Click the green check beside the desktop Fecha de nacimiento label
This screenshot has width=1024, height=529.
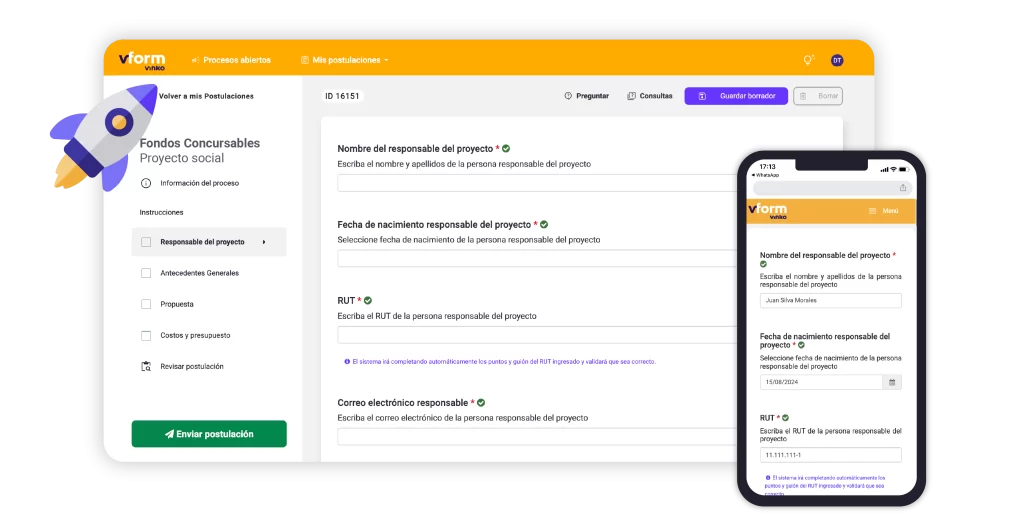[x=544, y=225]
